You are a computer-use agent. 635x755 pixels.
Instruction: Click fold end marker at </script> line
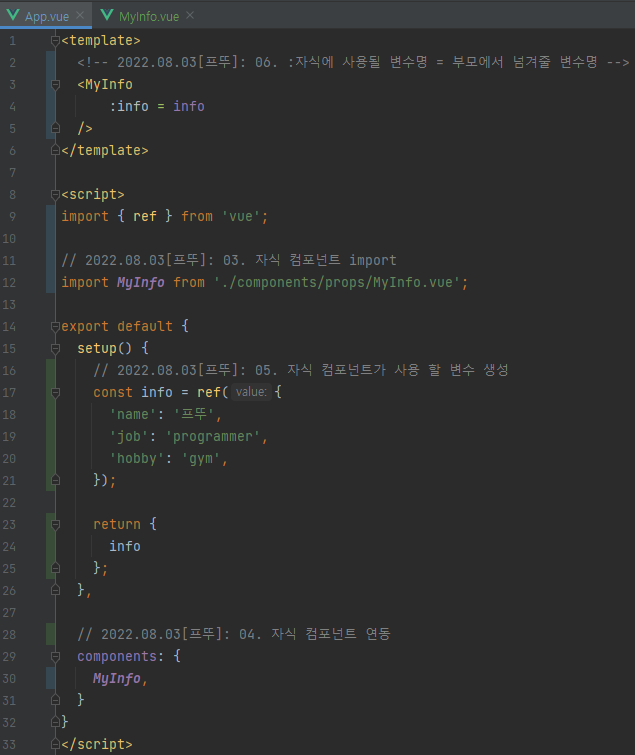pyautogui.click(x=55, y=744)
